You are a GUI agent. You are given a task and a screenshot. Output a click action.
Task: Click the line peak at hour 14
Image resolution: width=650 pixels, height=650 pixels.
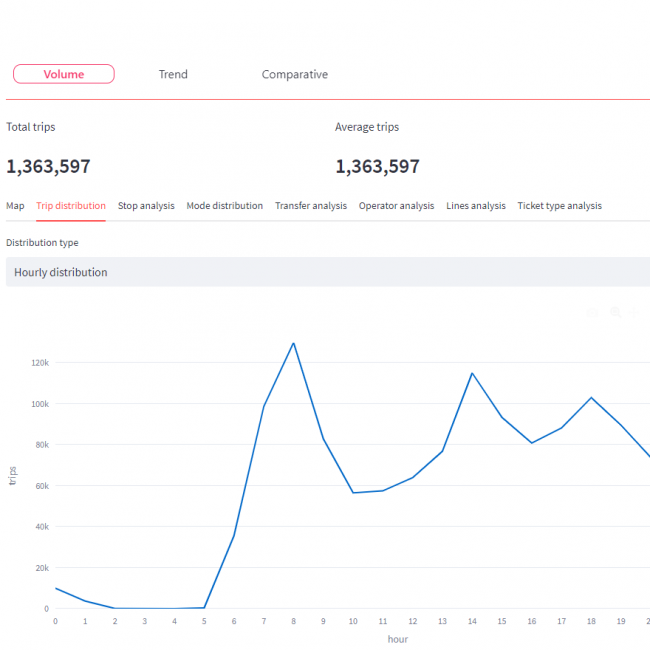click(472, 373)
